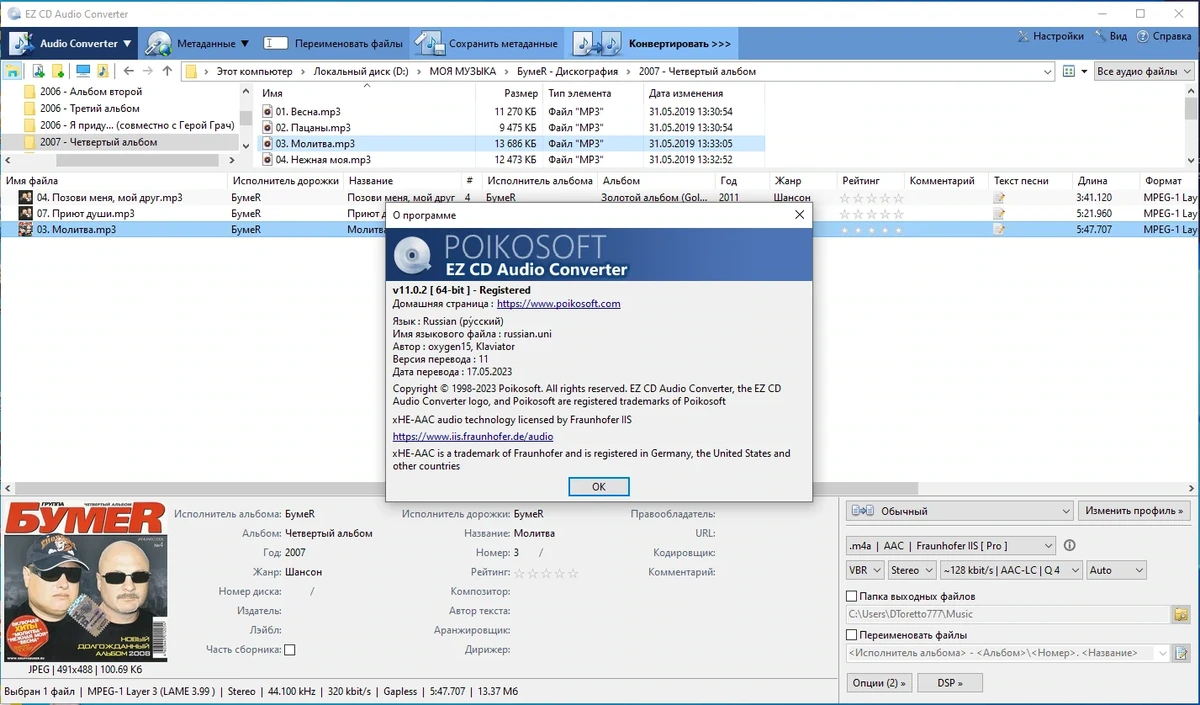Tick the Переименовать файлы checkbox in the output panel
Image resolution: width=1200 pixels, height=705 pixels.
(852, 635)
